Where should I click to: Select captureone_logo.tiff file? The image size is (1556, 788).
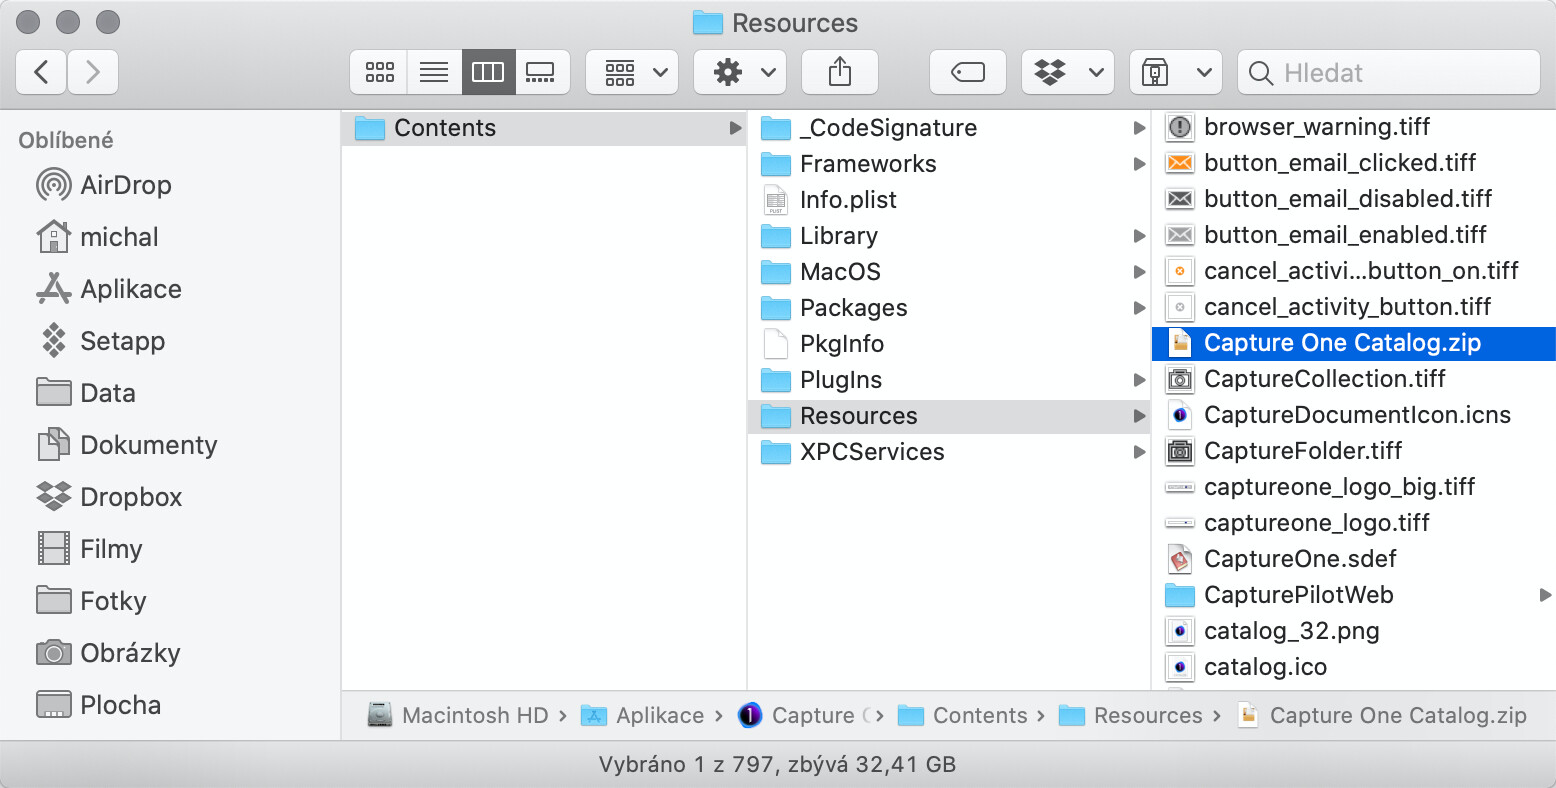(x=1354, y=523)
